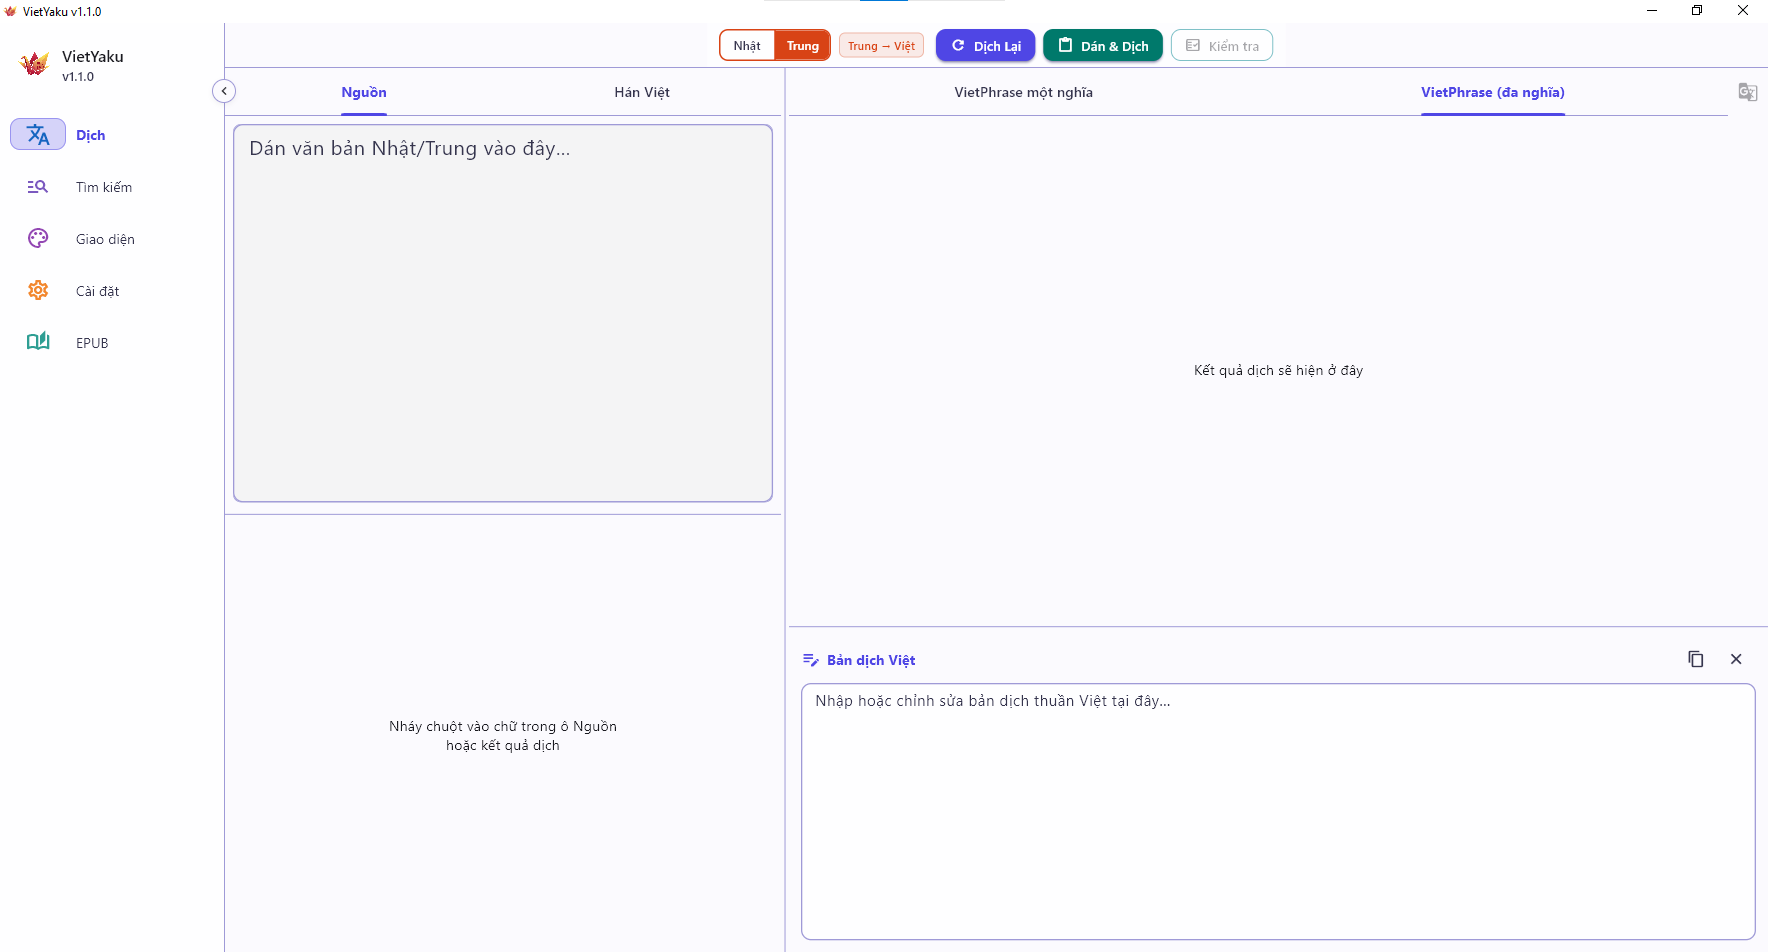Open EPUB from the sidebar label
Viewport: 1768px width, 952px height.
click(92, 343)
